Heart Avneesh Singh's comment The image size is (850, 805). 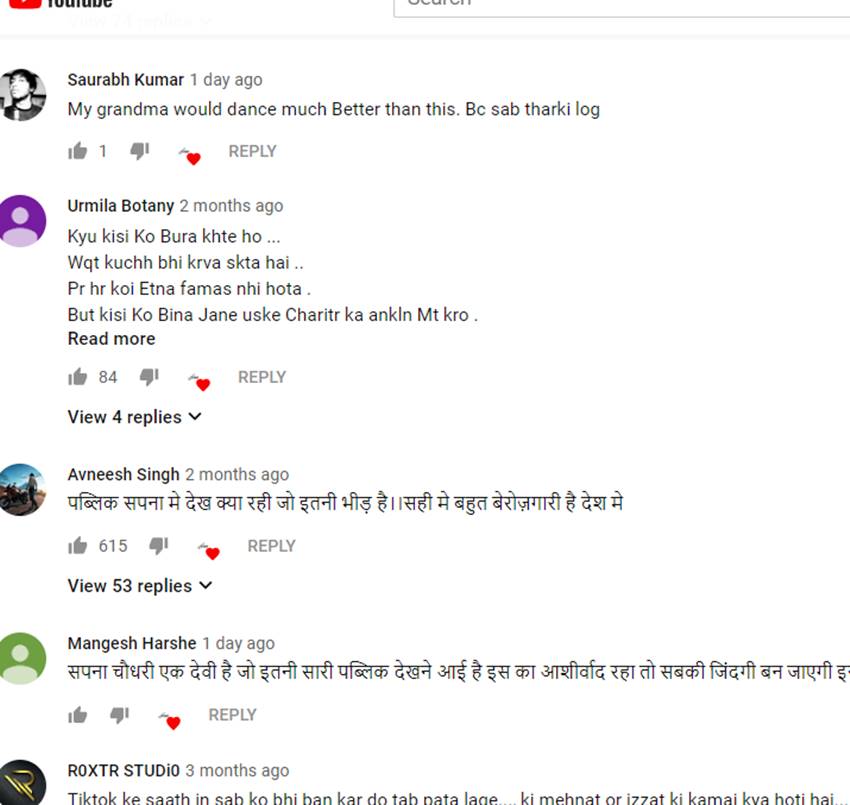click(x=209, y=551)
